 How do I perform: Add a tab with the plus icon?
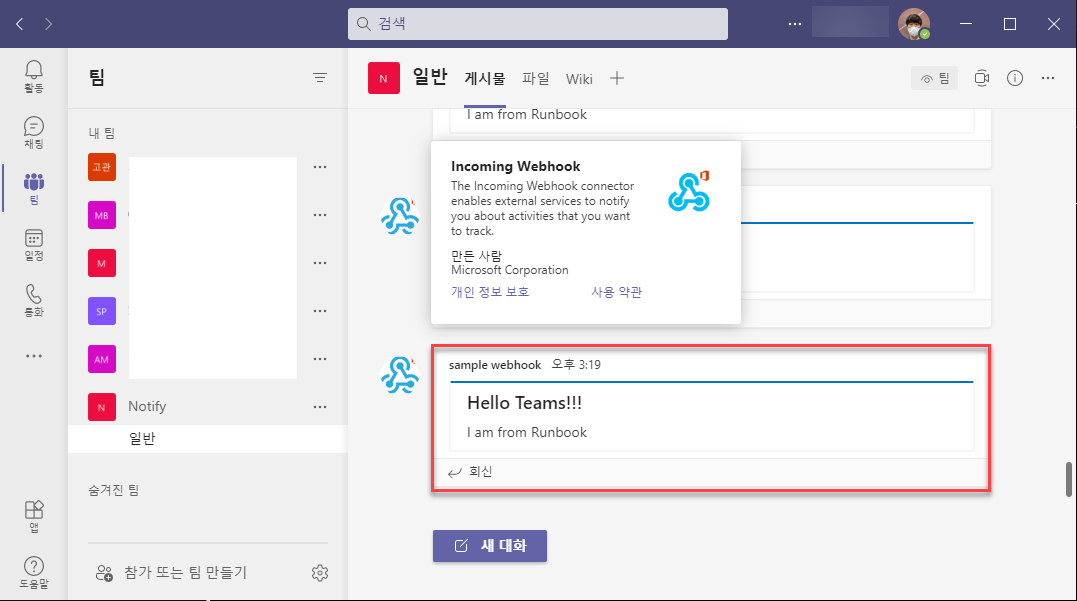click(617, 78)
